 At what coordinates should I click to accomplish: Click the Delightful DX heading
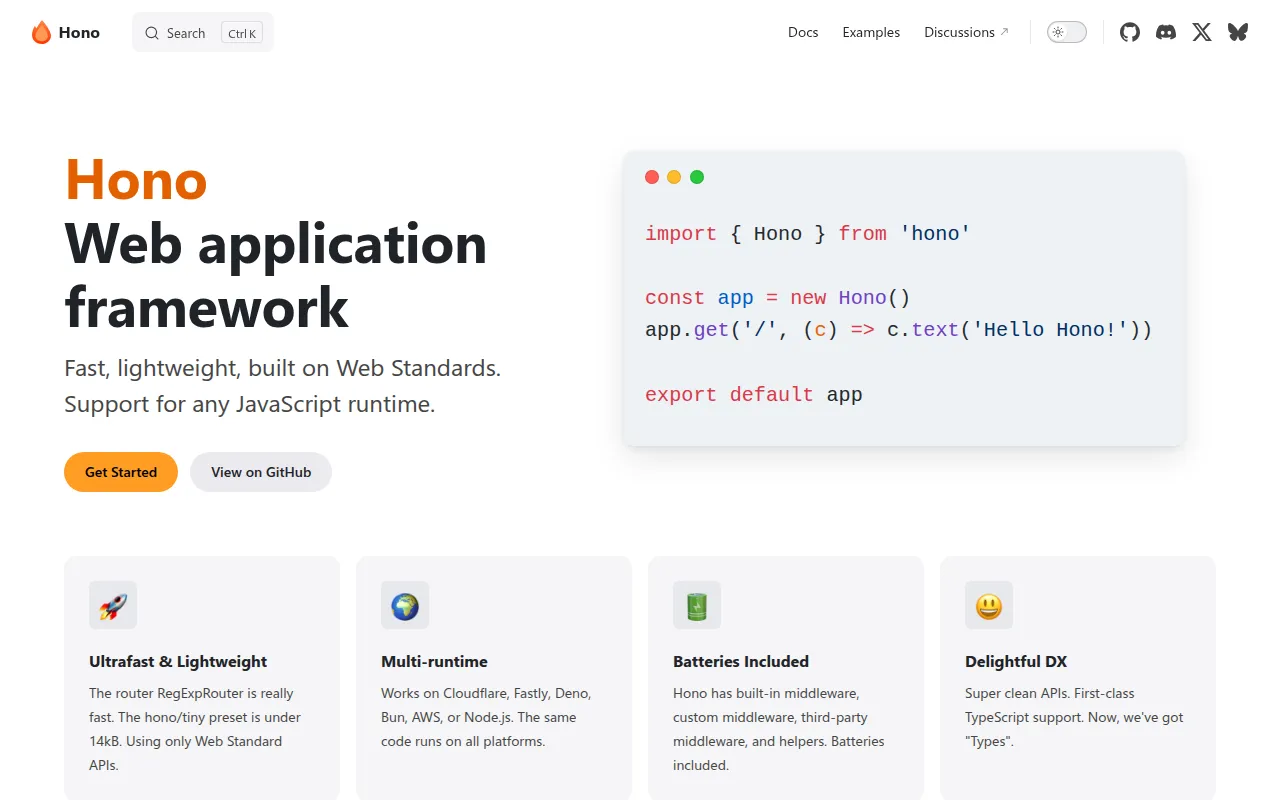click(x=1016, y=661)
